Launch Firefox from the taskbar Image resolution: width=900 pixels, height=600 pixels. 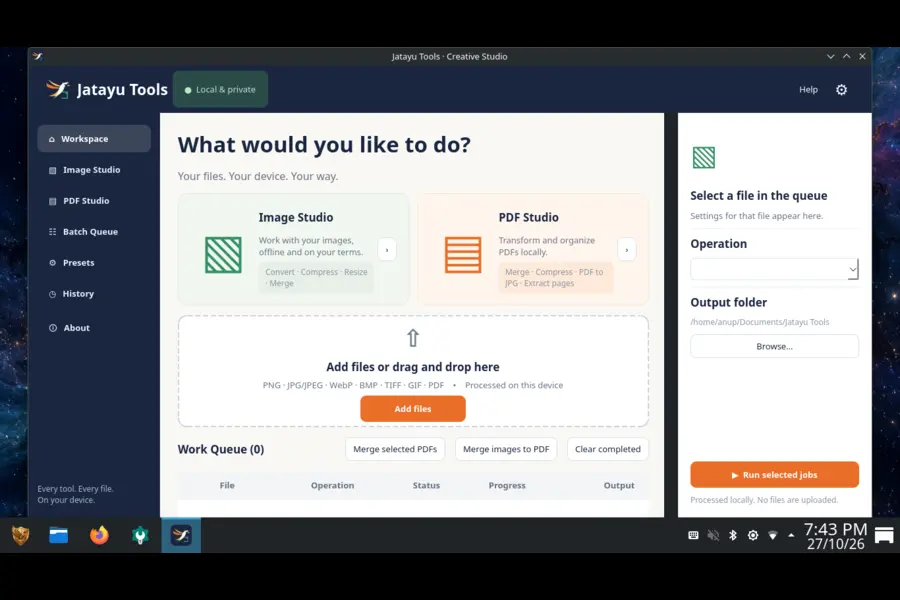[99, 535]
